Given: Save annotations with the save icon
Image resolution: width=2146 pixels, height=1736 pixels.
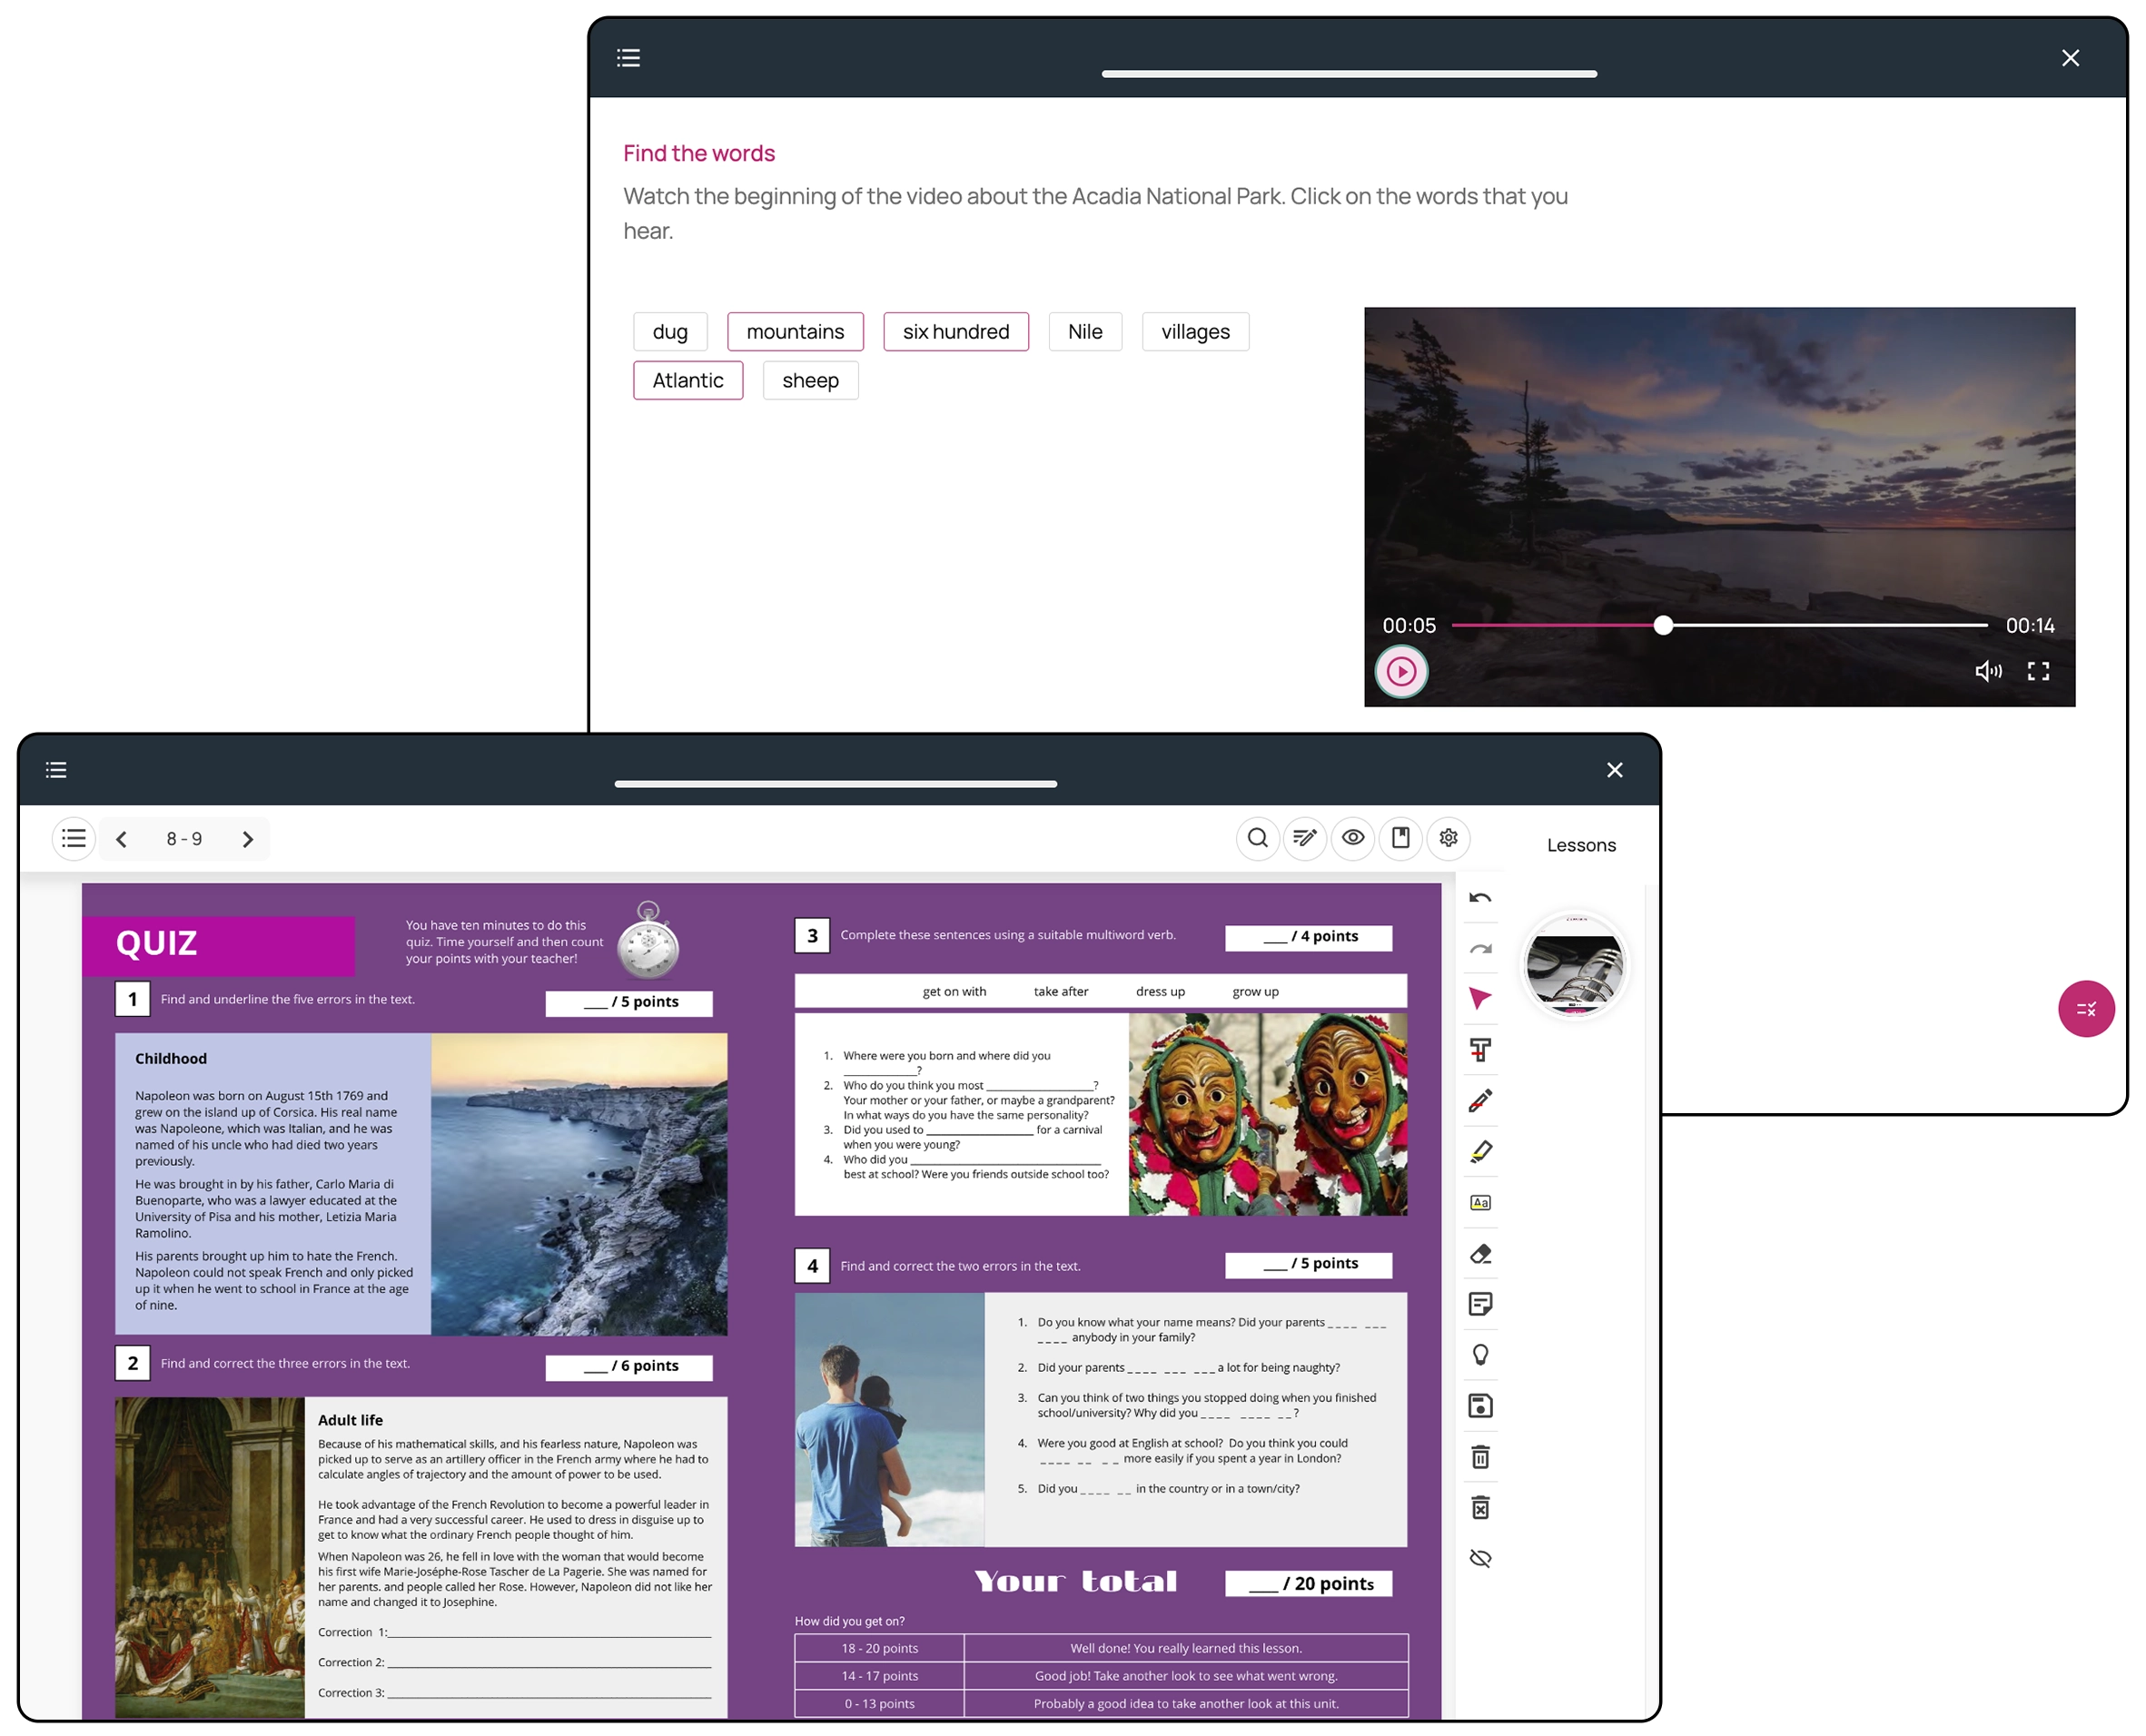Looking at the screenshot, I should (1481, 1405).
